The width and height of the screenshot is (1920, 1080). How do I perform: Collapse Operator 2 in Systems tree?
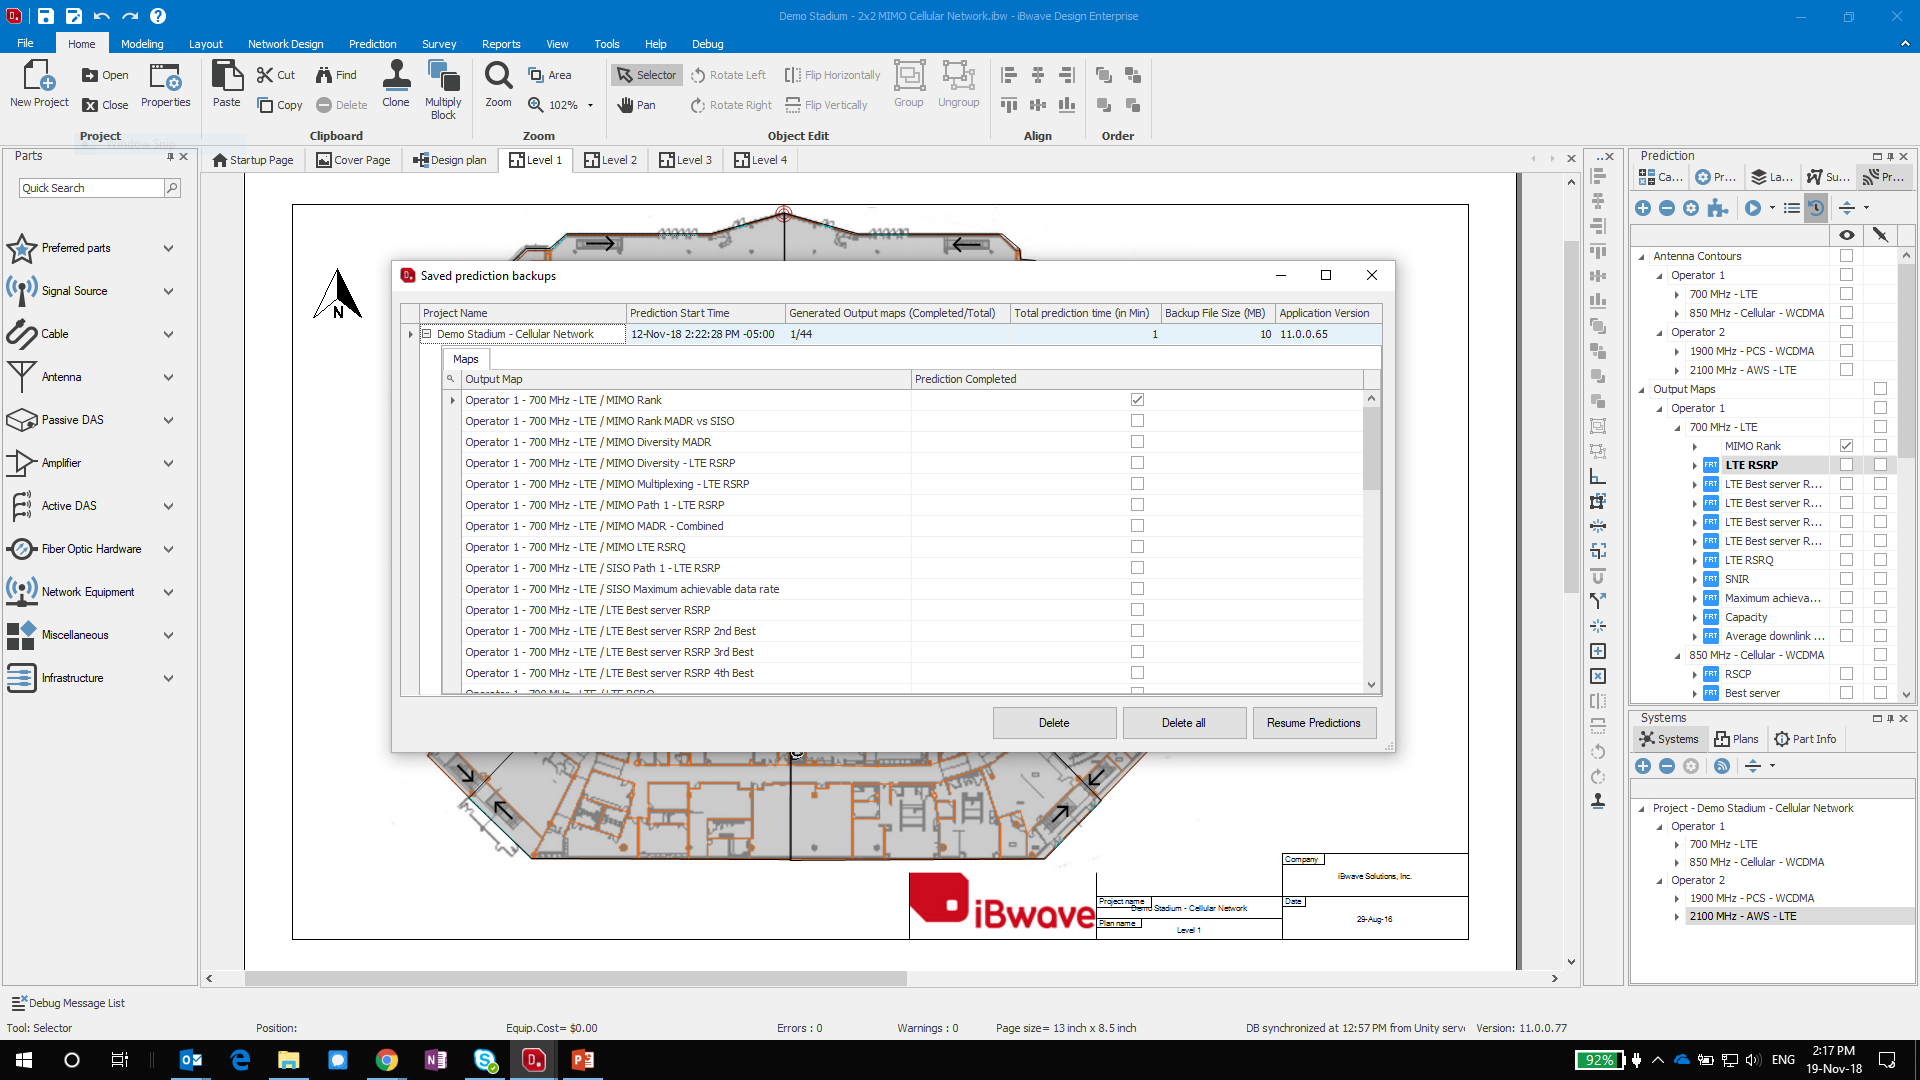tap(1660, 880)
